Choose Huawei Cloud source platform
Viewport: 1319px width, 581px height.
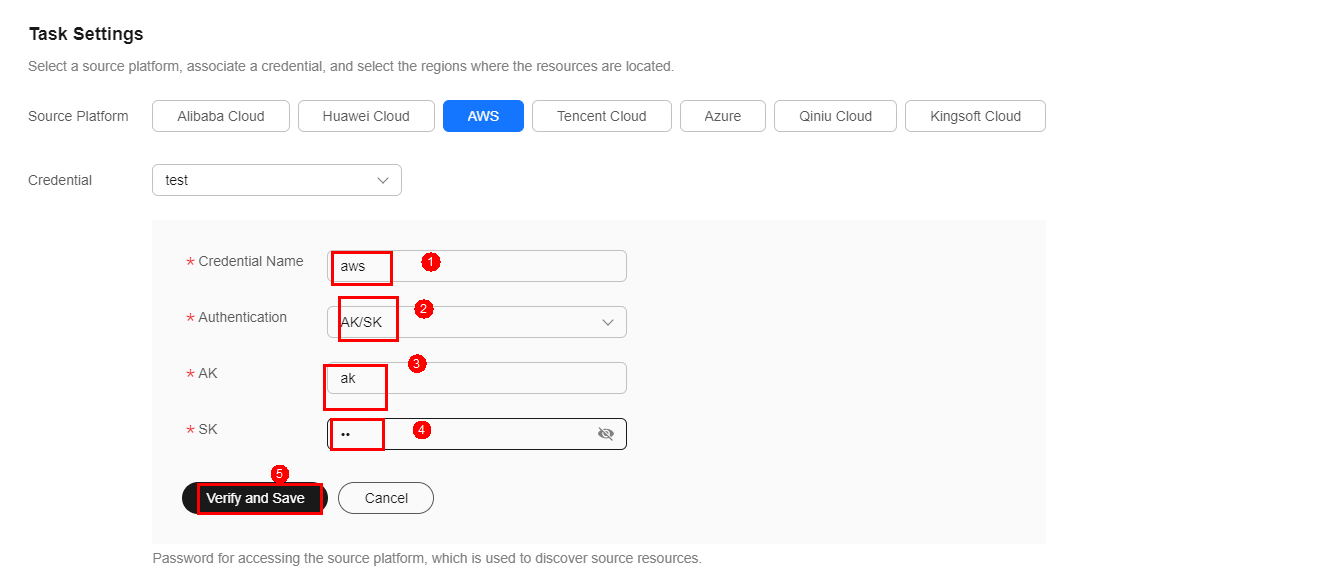coord(366,116)
